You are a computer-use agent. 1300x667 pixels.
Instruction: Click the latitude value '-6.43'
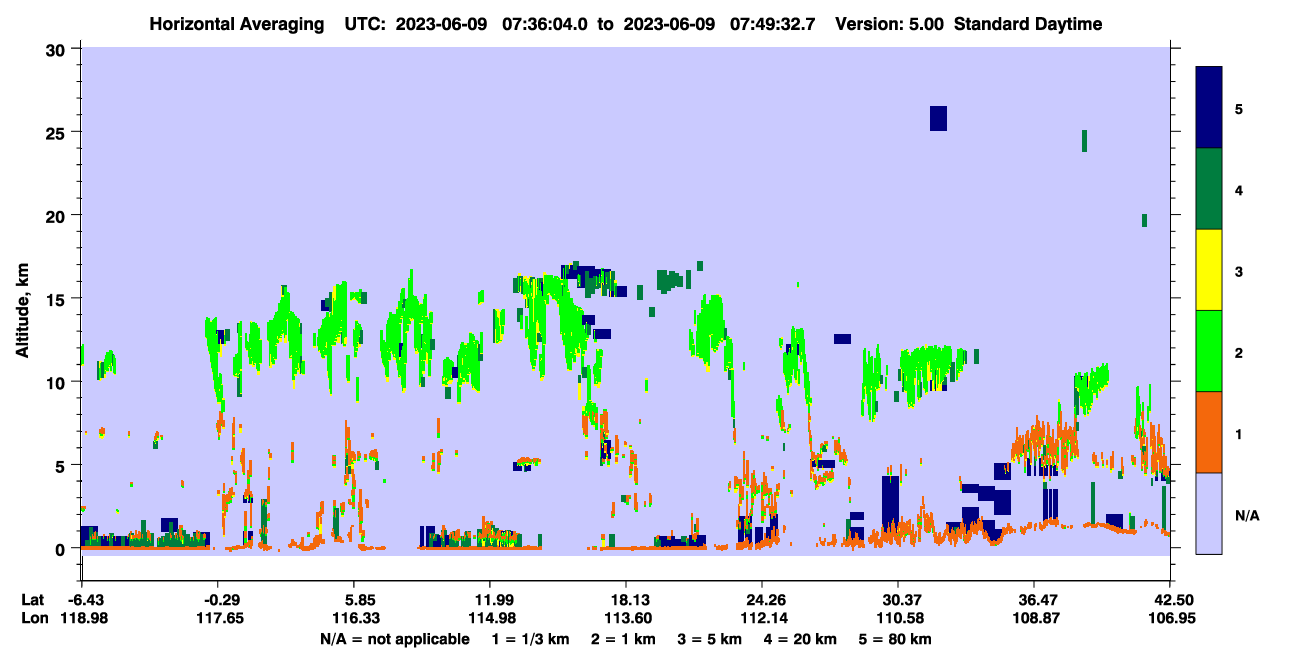85,600
